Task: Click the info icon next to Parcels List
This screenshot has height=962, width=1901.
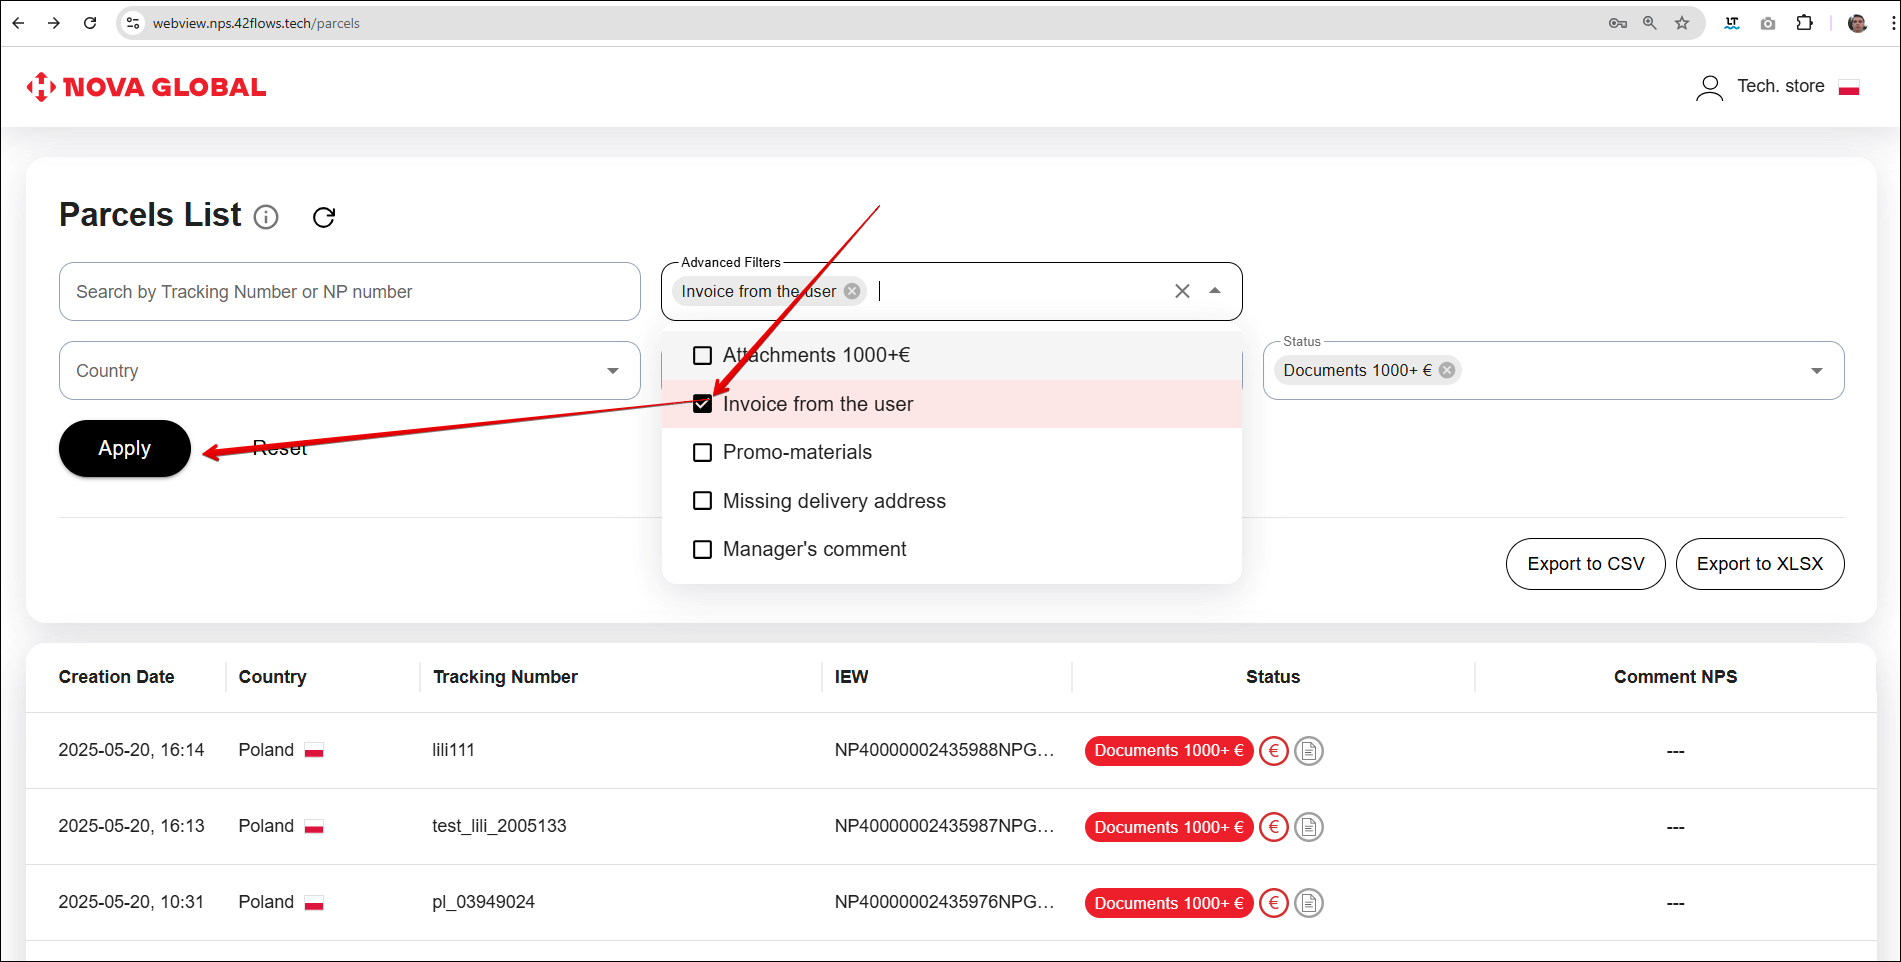Action: click(266, 217)
